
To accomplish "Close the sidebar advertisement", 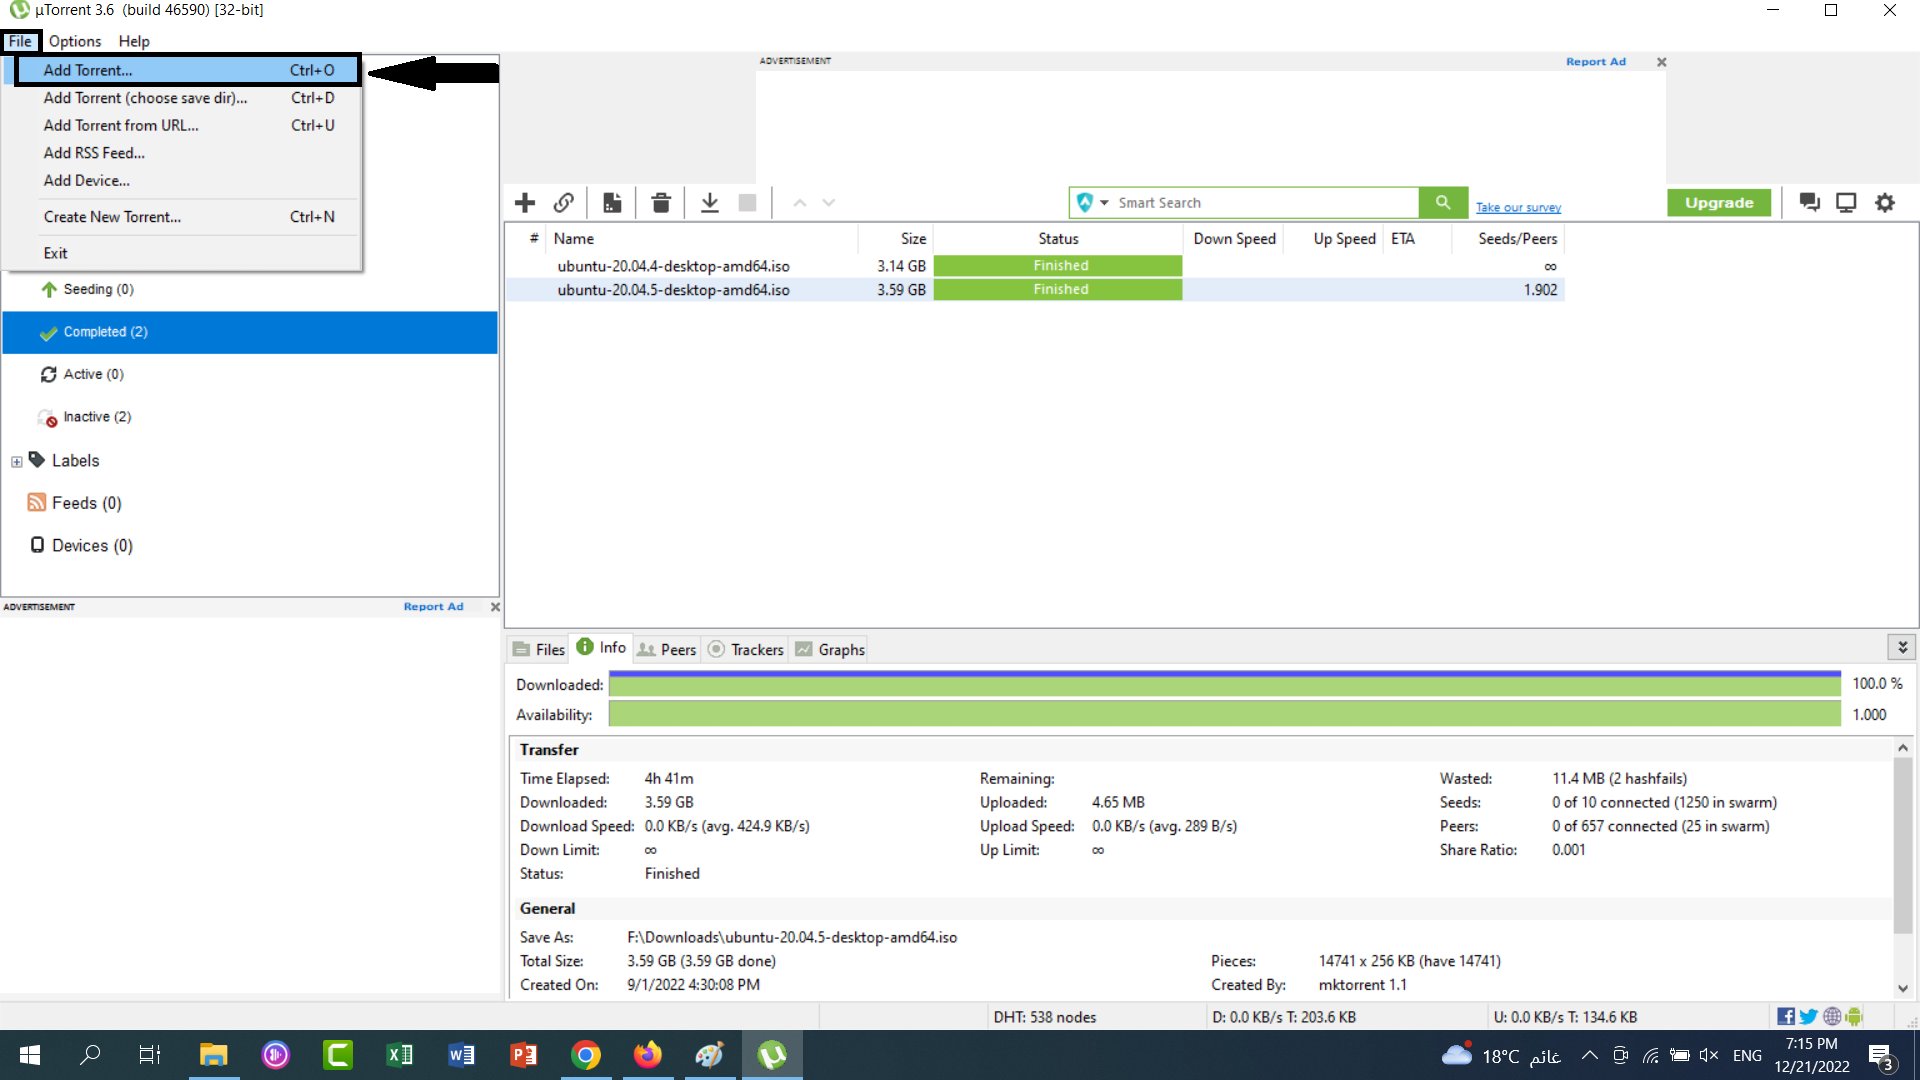I will tap(495, 607).
